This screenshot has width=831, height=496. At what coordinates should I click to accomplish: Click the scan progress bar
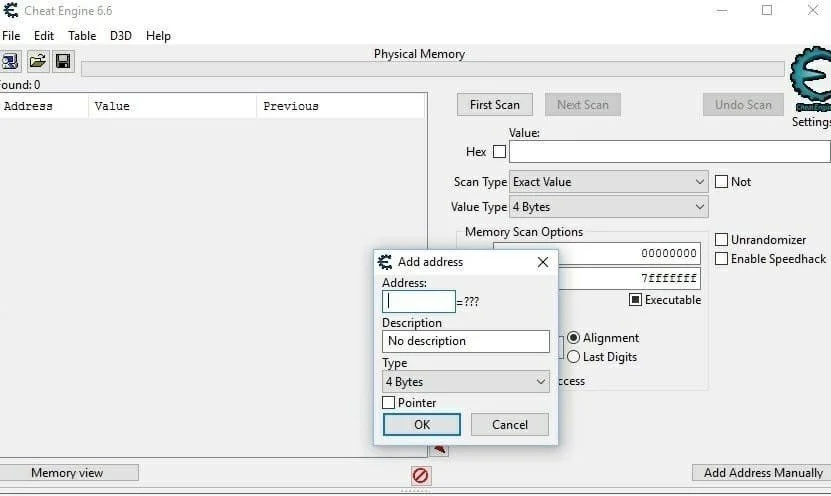(432, 69)
